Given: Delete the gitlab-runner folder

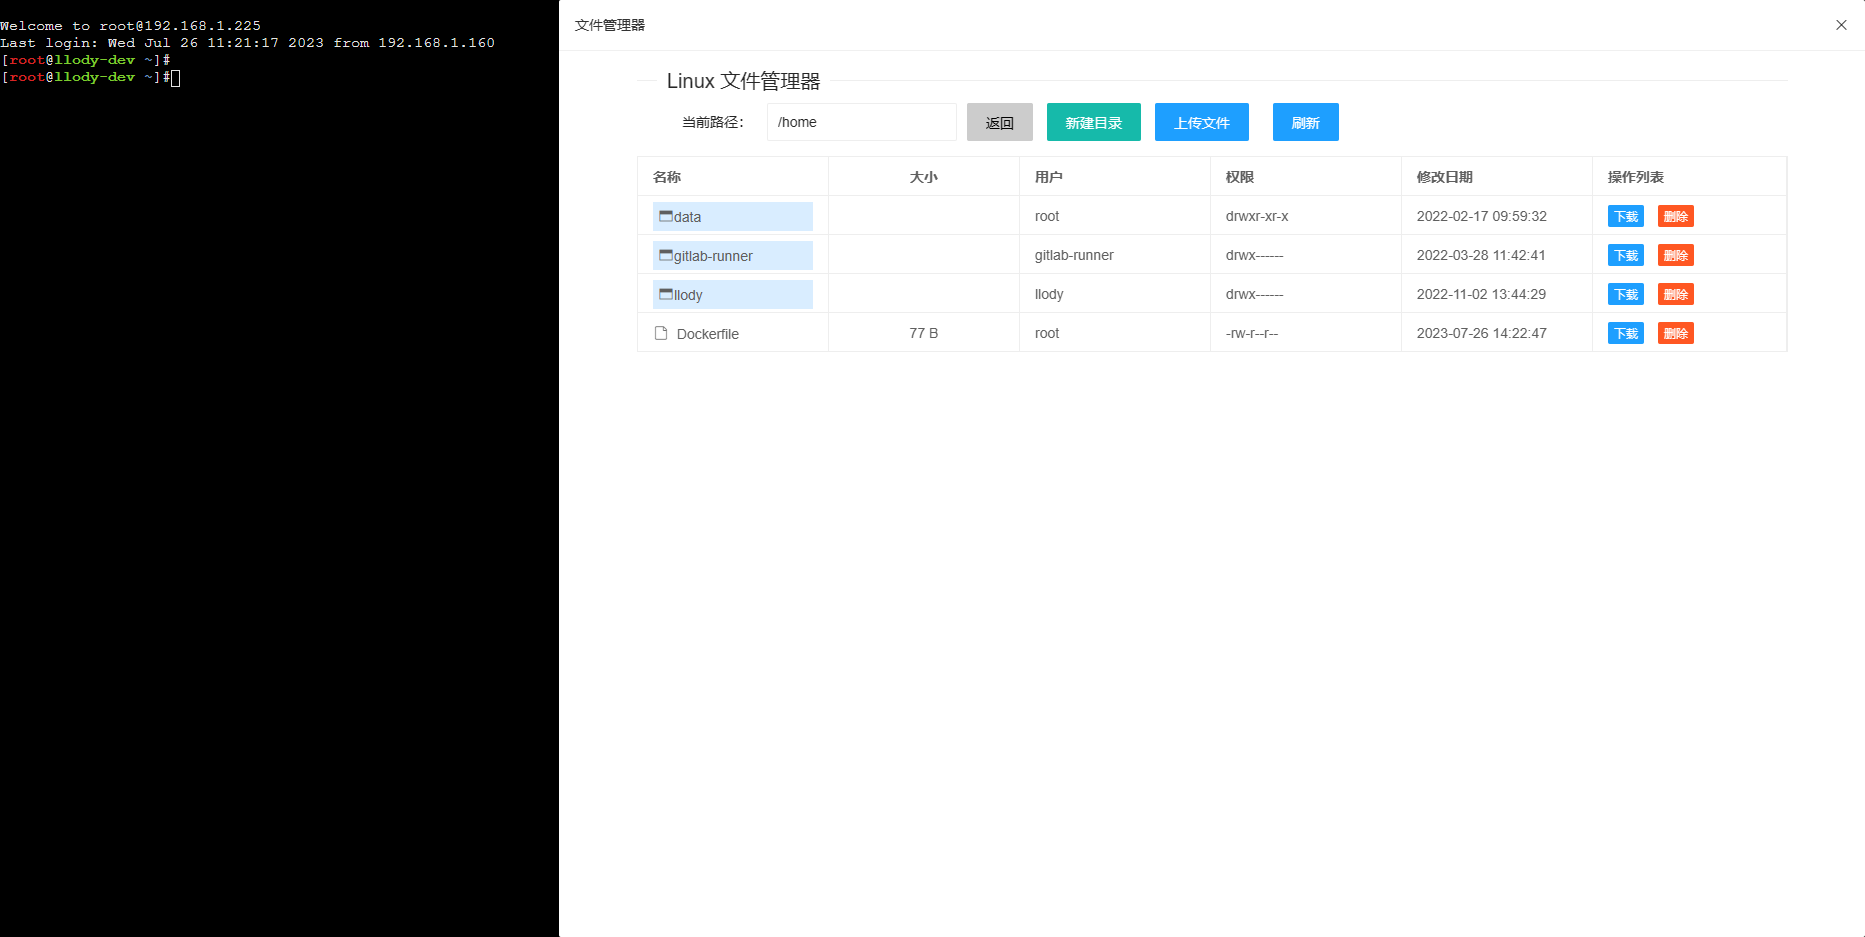Looking at the screenshot, I should coord(1675,255).
